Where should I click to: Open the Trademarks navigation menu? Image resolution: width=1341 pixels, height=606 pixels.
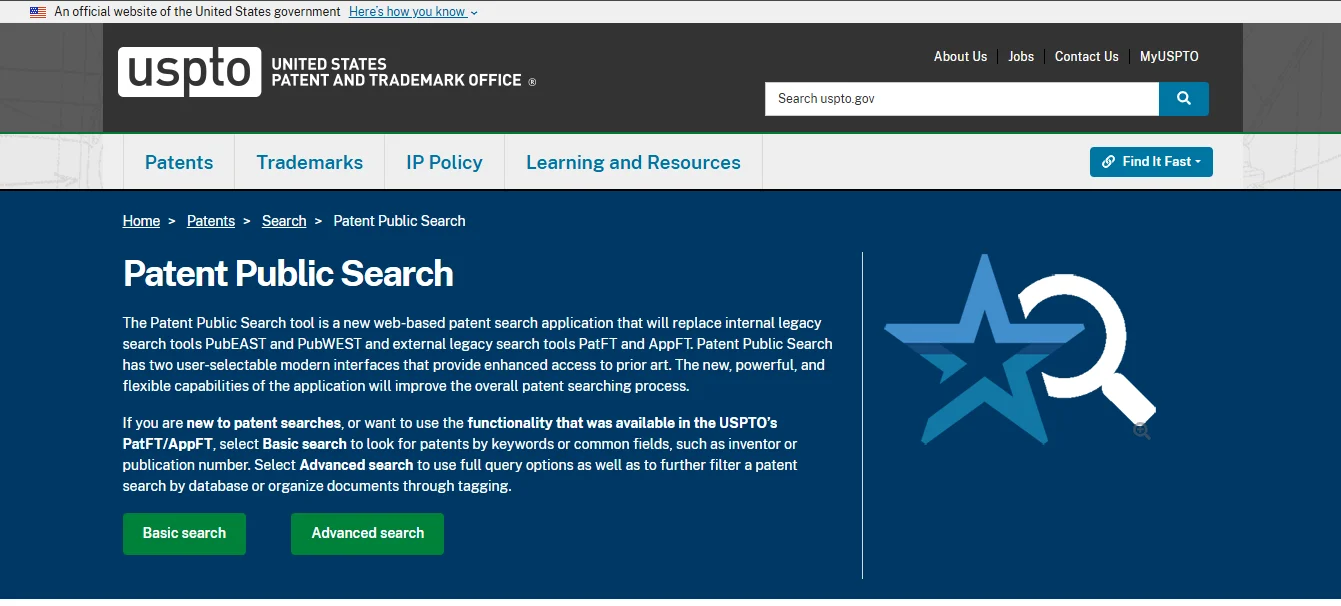310,162
